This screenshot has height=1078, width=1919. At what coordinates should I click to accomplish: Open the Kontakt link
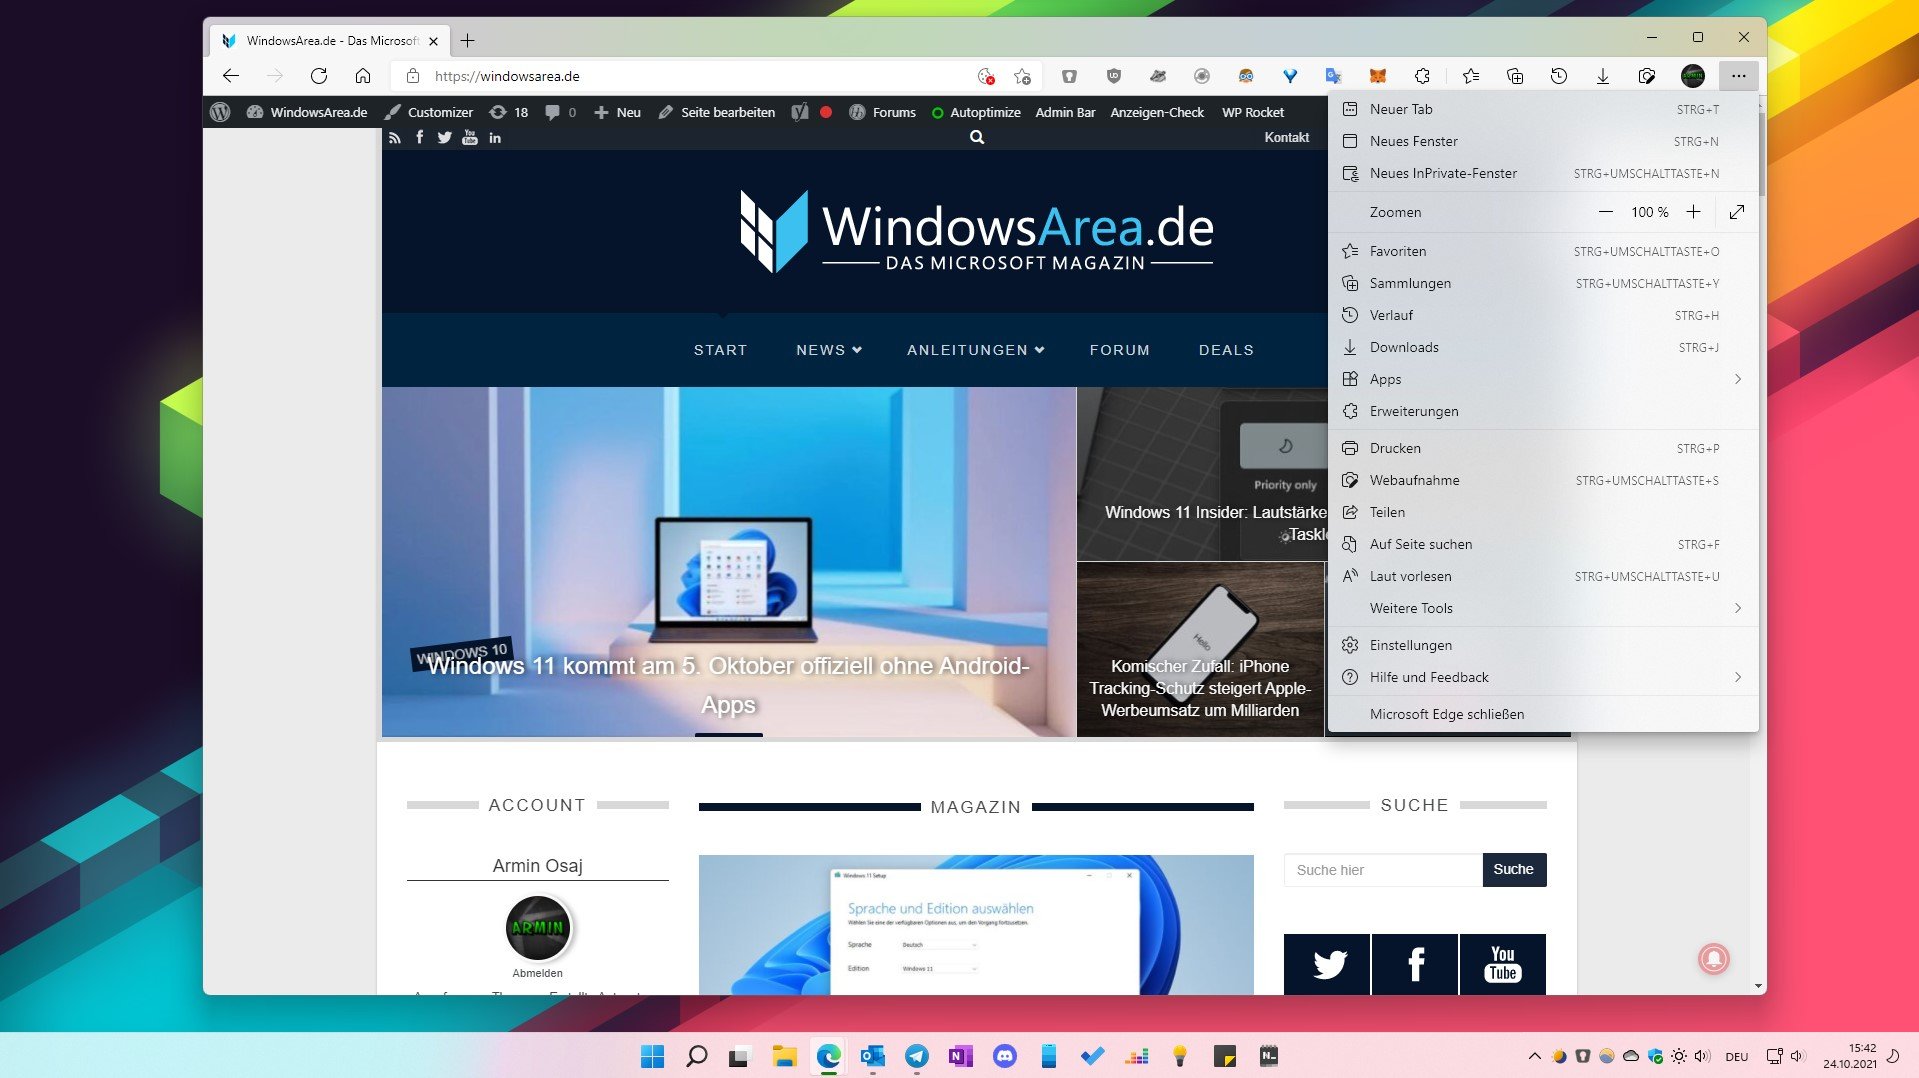pos(1286,138)
